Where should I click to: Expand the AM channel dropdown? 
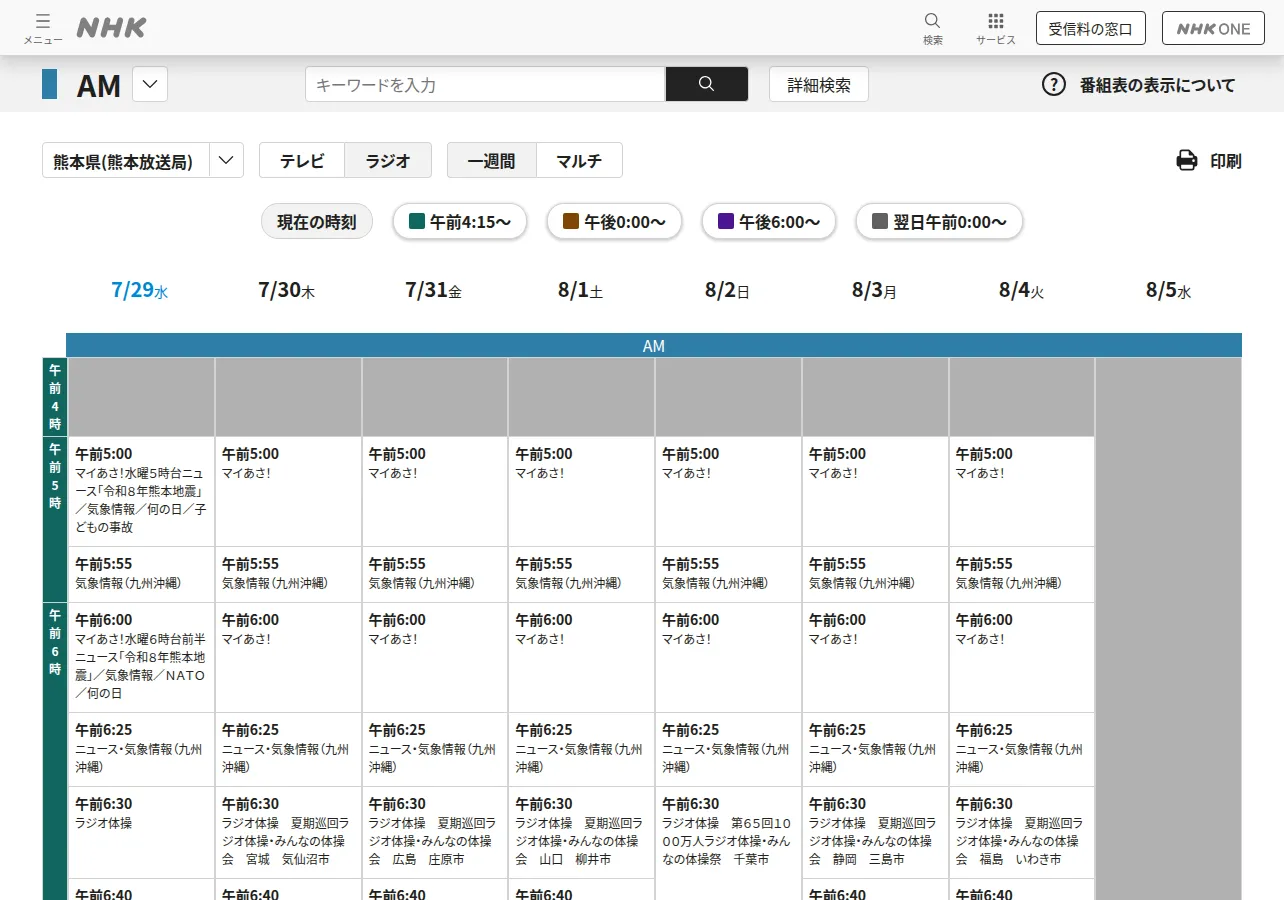(x=150, y=84)
